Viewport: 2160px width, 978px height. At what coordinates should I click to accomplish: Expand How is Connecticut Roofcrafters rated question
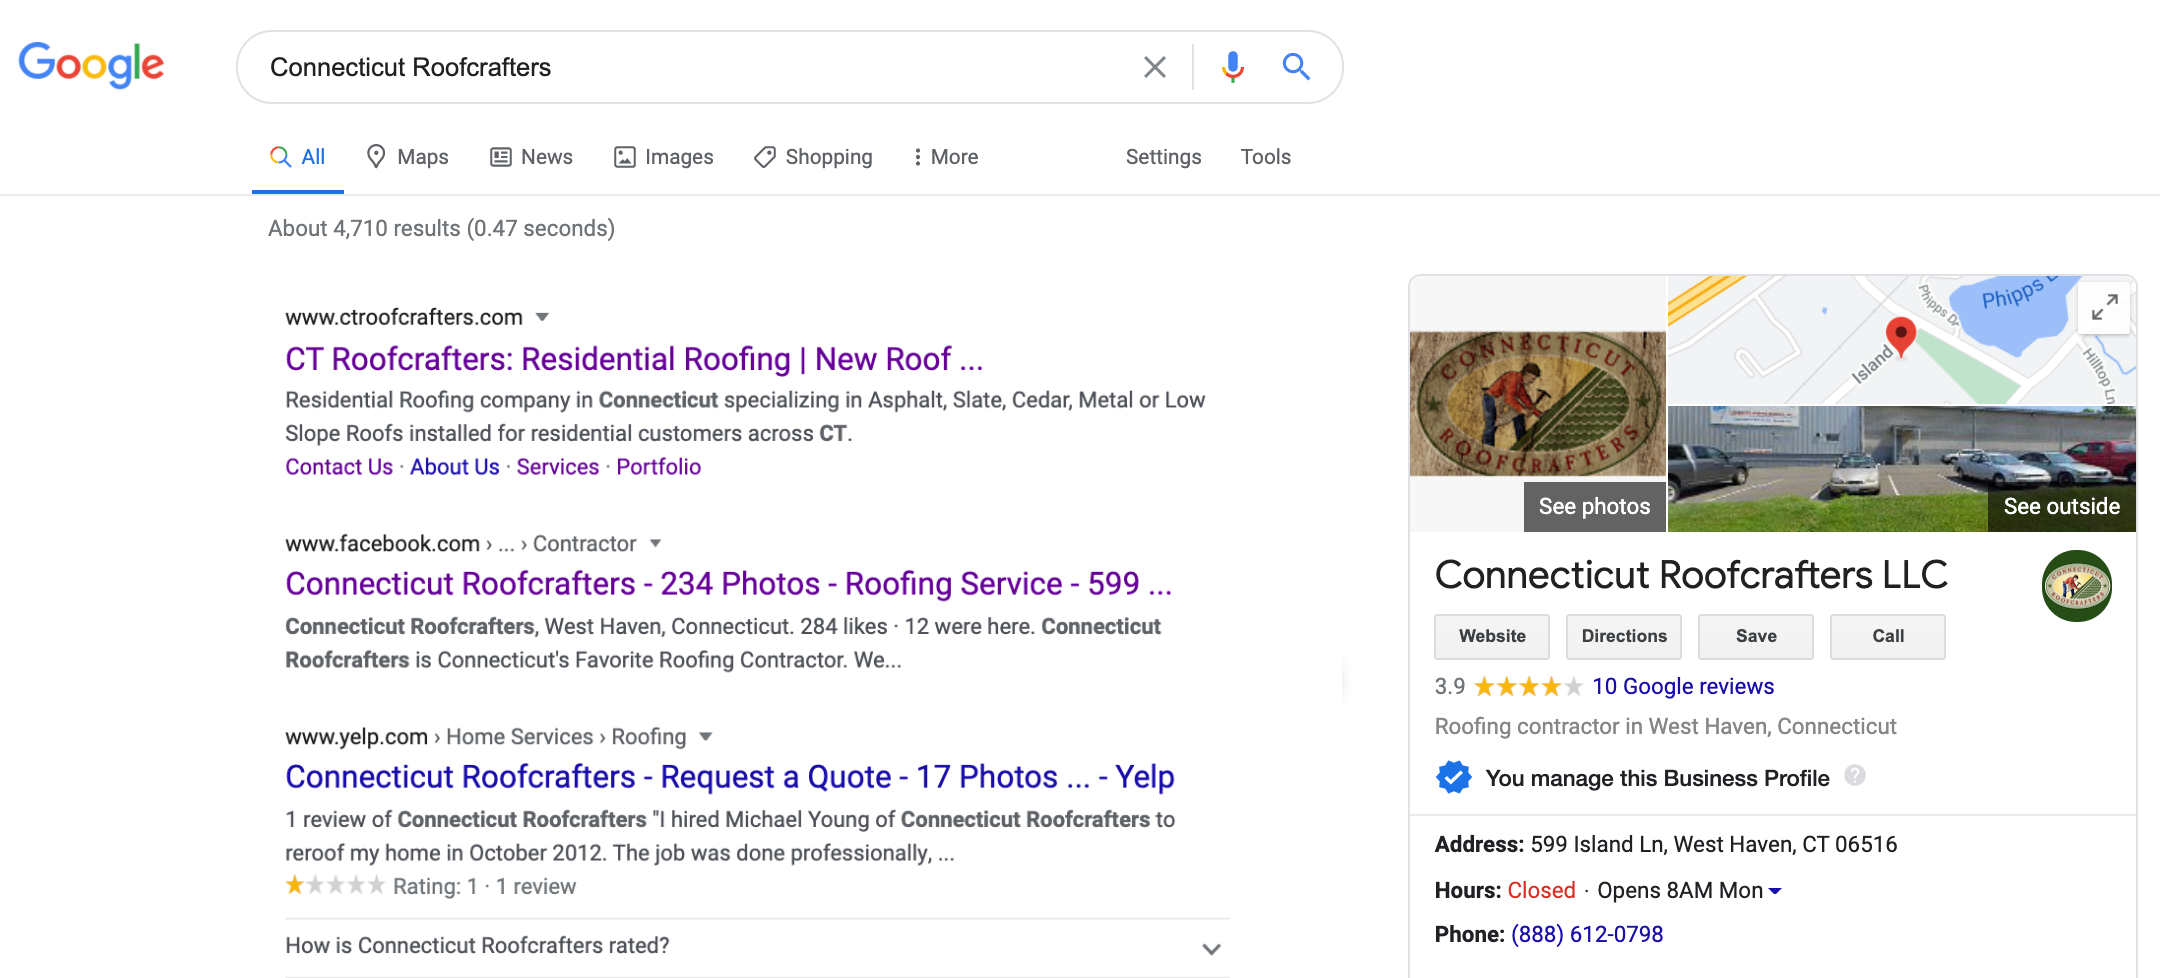tap(757, 946)
